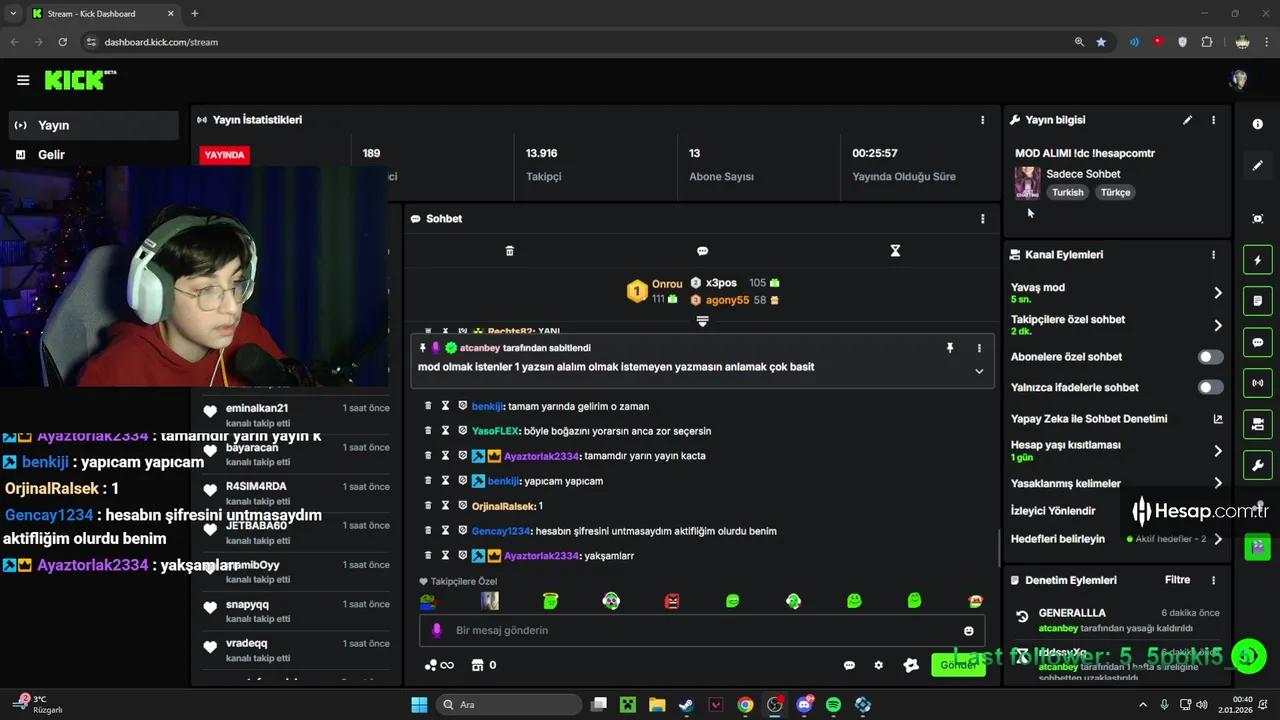1280x720 pixels.
Task: Reload the page in Chrome
Action: [62, 42]
